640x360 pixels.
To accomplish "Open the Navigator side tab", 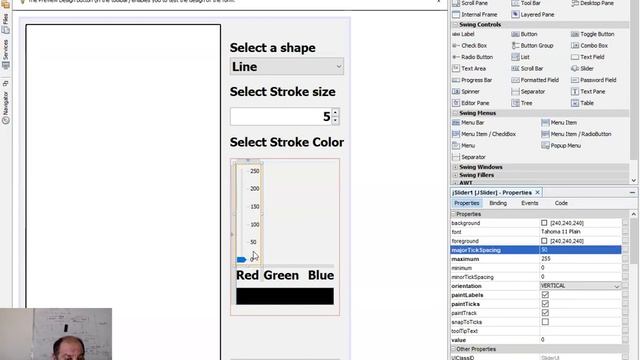I will (5, 108).
